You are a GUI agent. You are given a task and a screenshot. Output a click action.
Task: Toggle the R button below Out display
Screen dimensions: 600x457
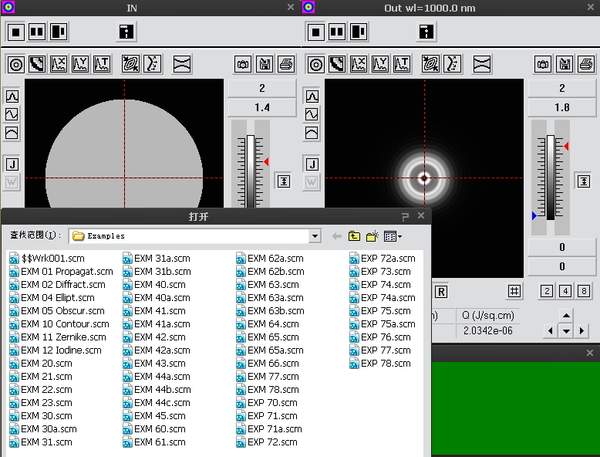click(x=442, y=291)
